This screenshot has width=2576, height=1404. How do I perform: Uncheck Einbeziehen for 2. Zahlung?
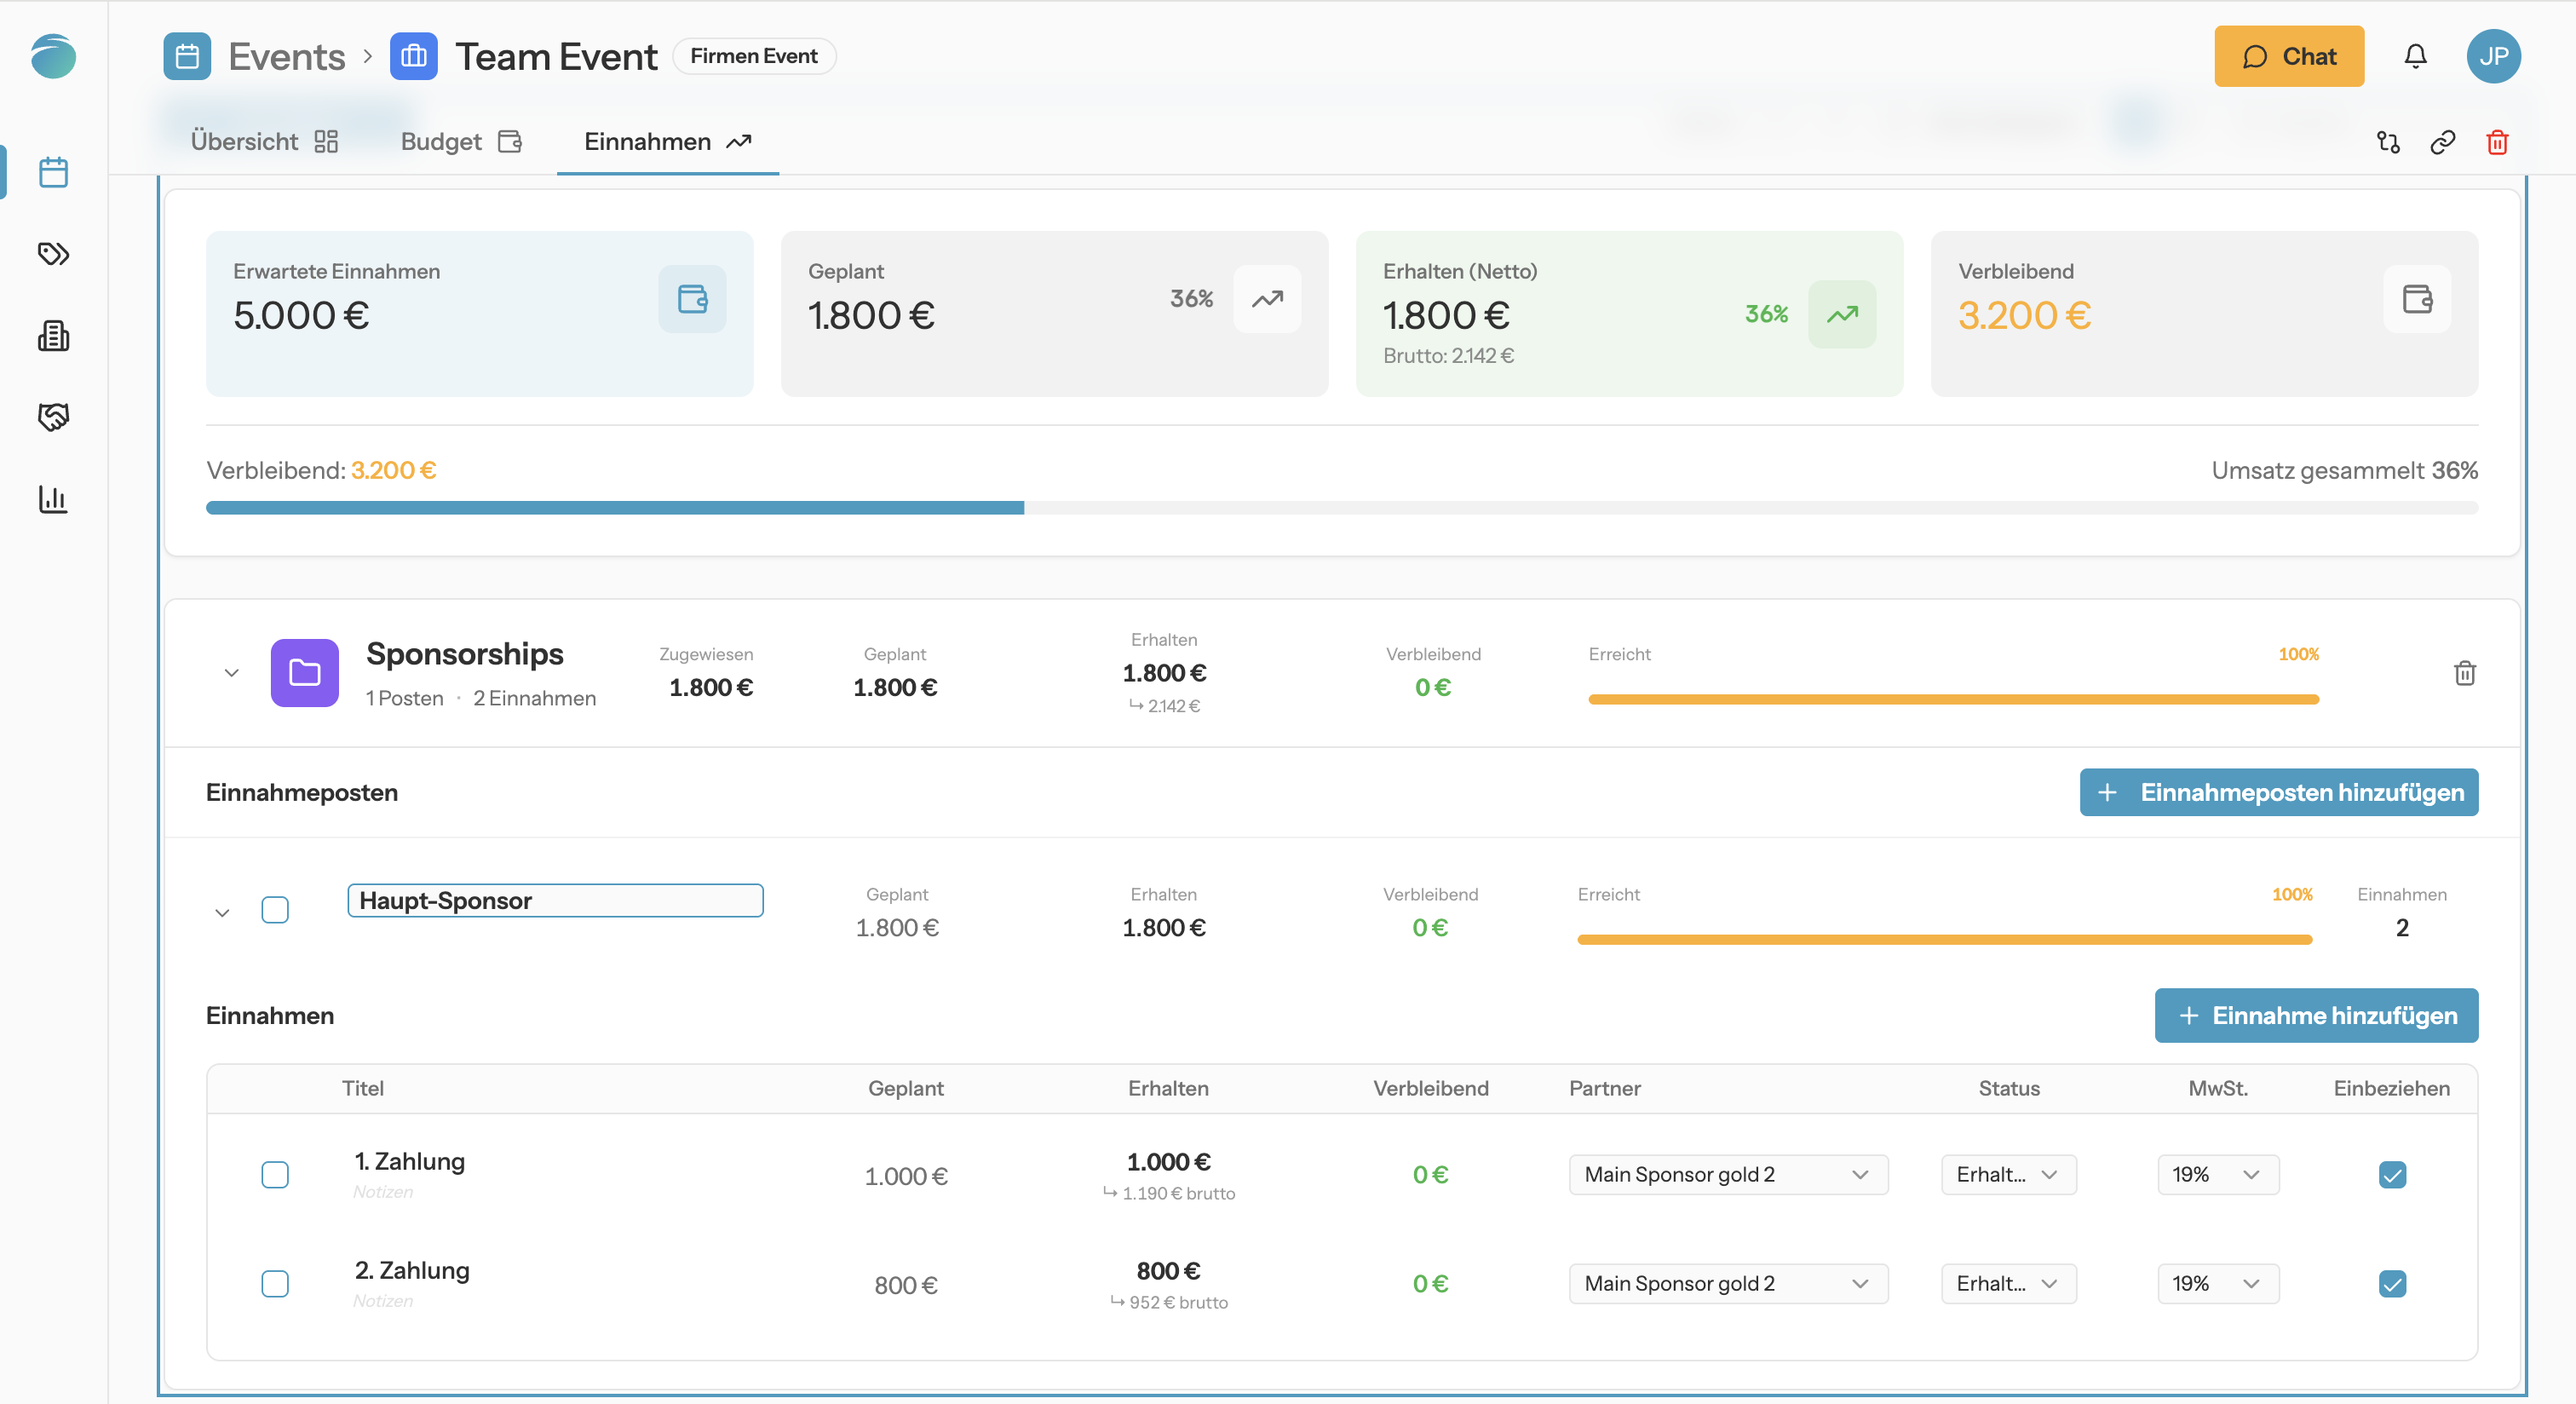(2392, 1283)
